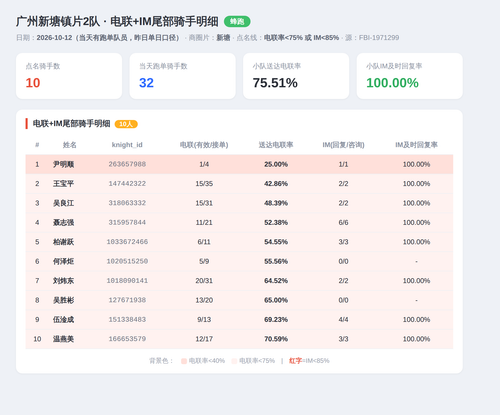Click the orange 10人 count badge
Screen dimensions: 500x415
coord(126,124)
